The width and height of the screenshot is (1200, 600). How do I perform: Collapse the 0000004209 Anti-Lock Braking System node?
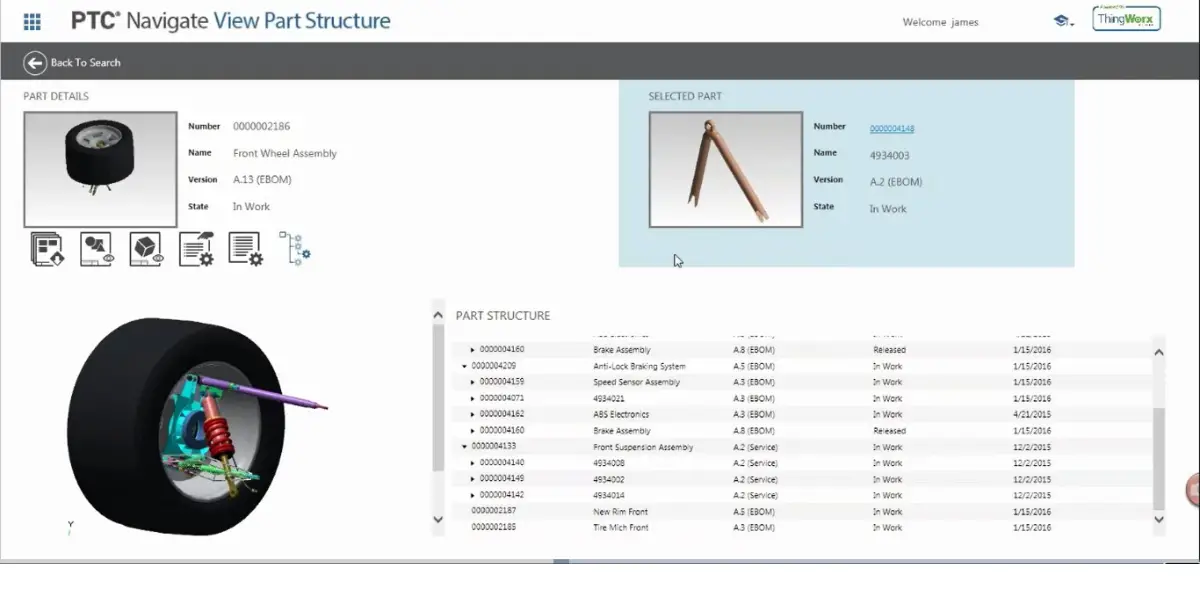465,366
